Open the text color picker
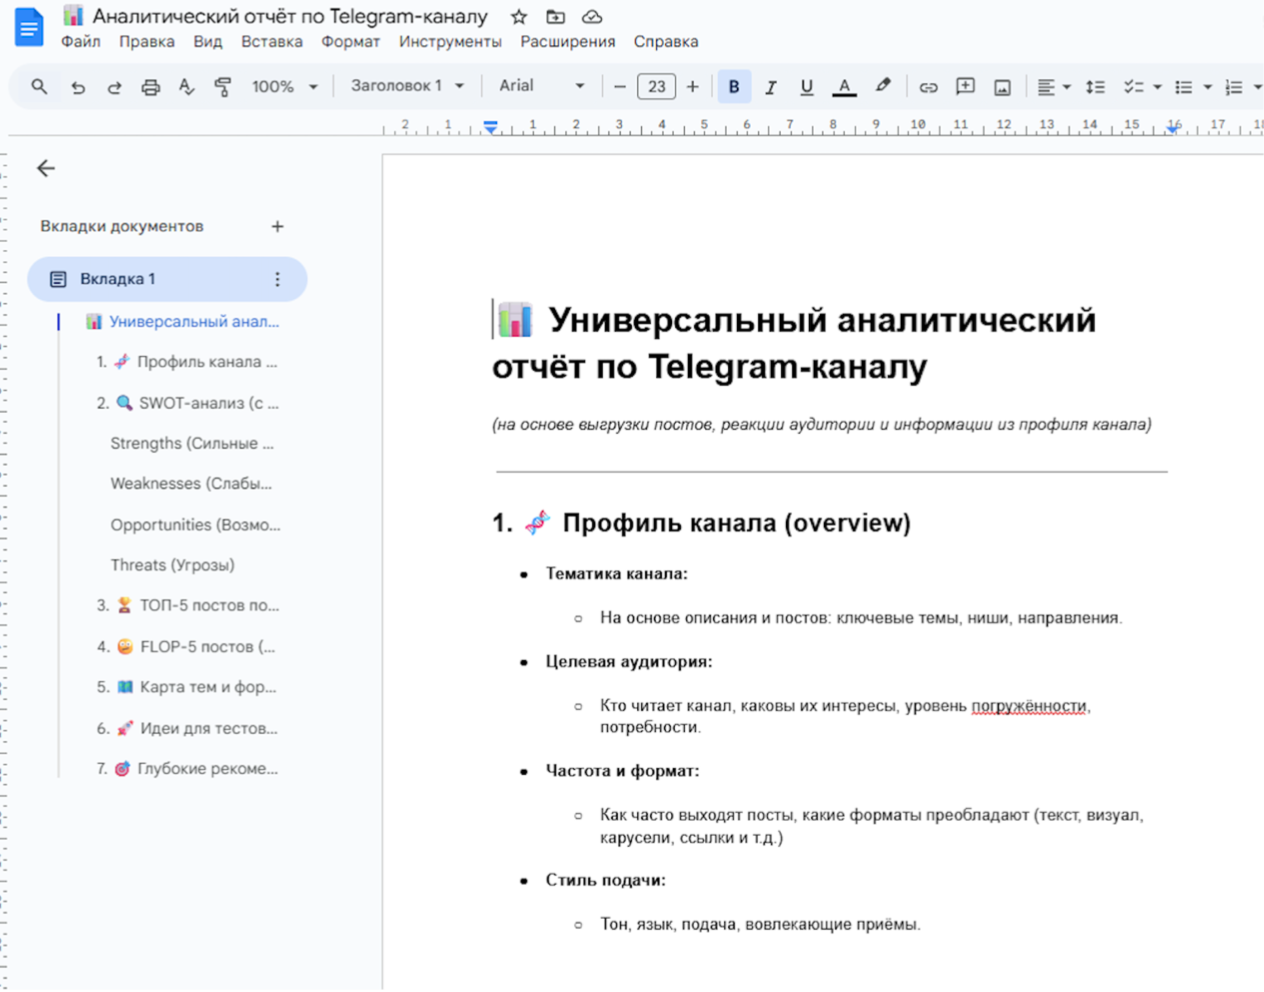1264x992 pixels. 844,87
